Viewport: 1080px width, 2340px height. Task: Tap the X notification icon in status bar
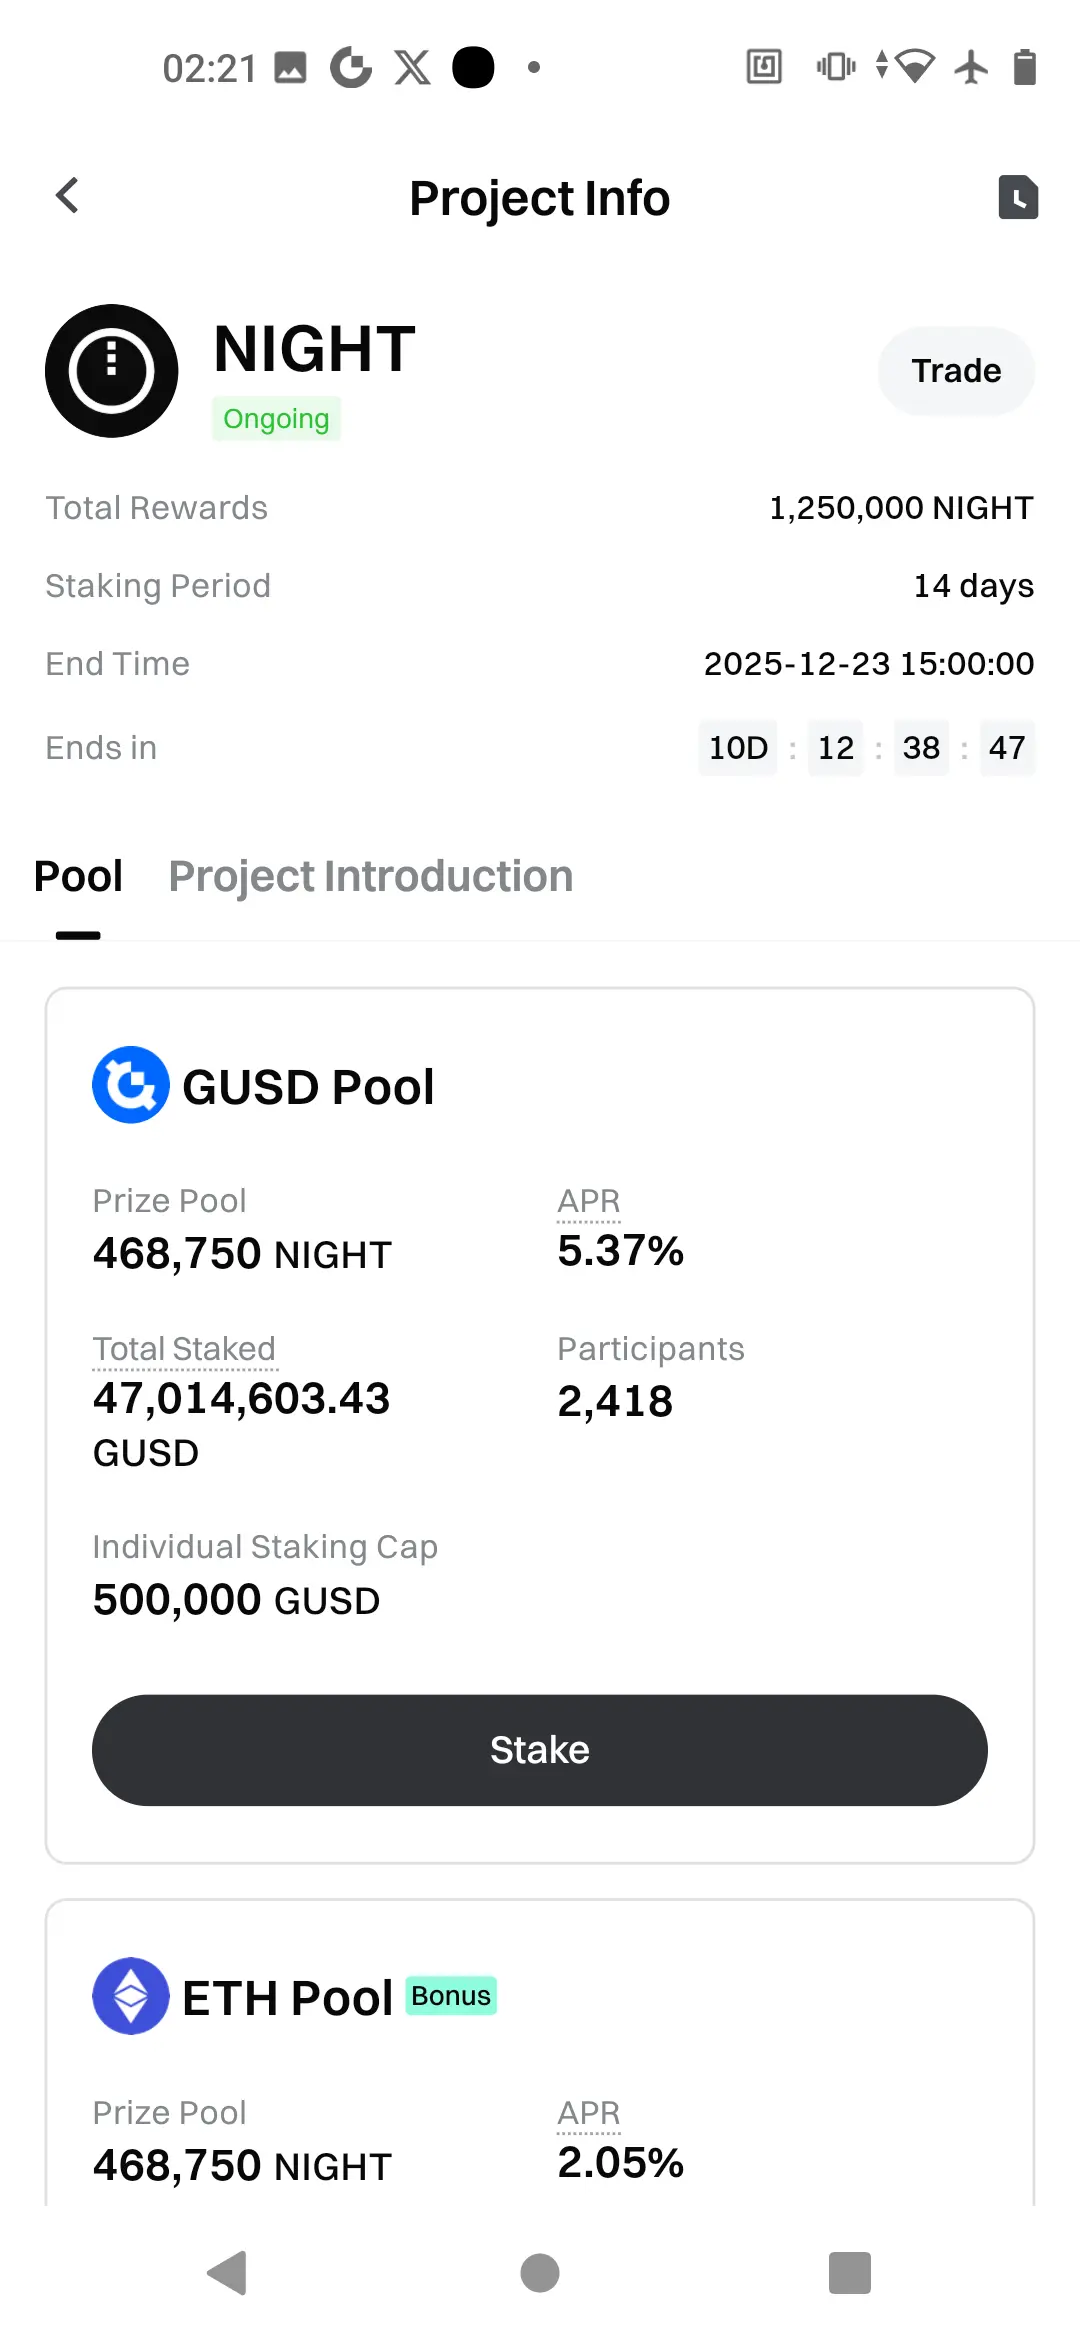412,68
